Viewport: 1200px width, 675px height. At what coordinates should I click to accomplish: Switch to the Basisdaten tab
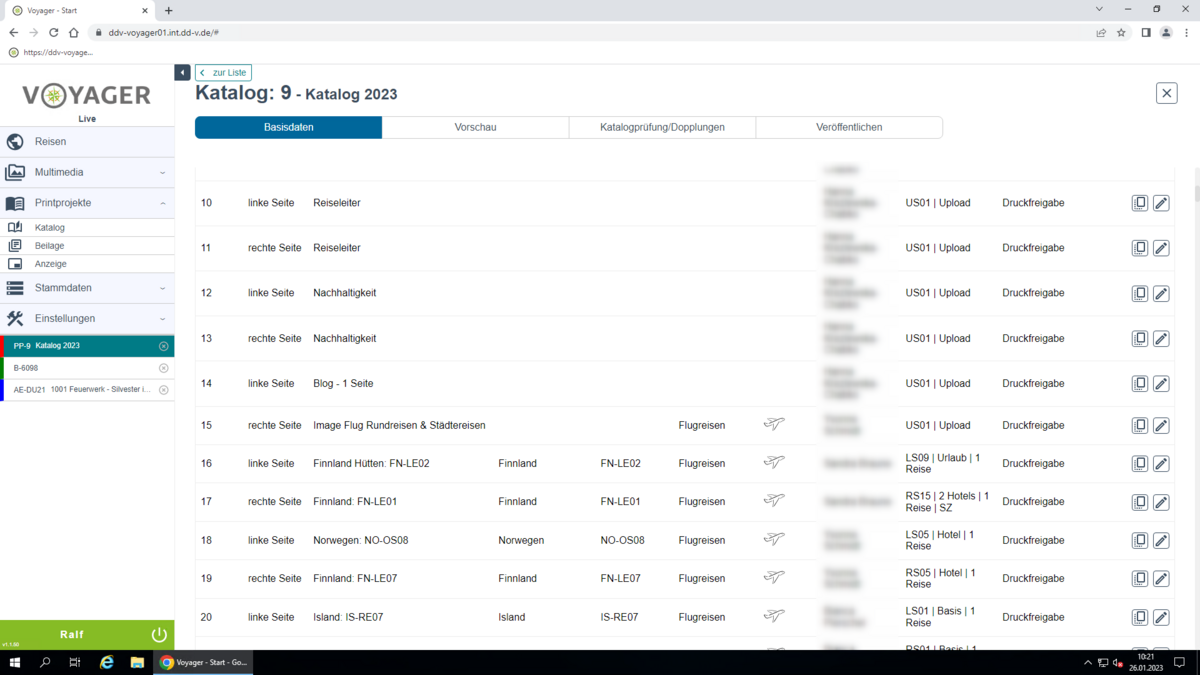tap(288, 127)
